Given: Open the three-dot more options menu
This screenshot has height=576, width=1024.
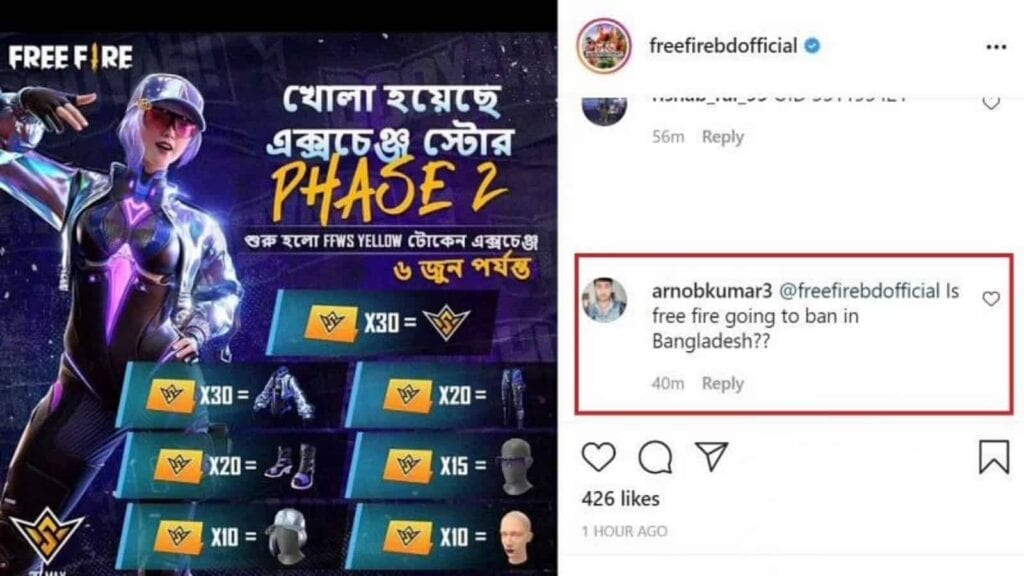Looking at the screenshot, I should [996, 46].
